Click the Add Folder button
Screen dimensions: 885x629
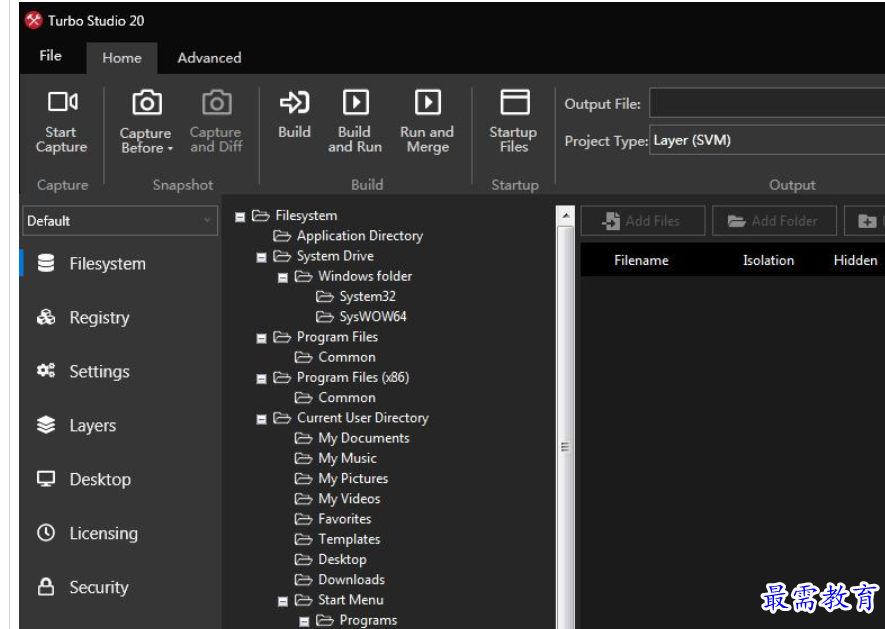(774, 221)
